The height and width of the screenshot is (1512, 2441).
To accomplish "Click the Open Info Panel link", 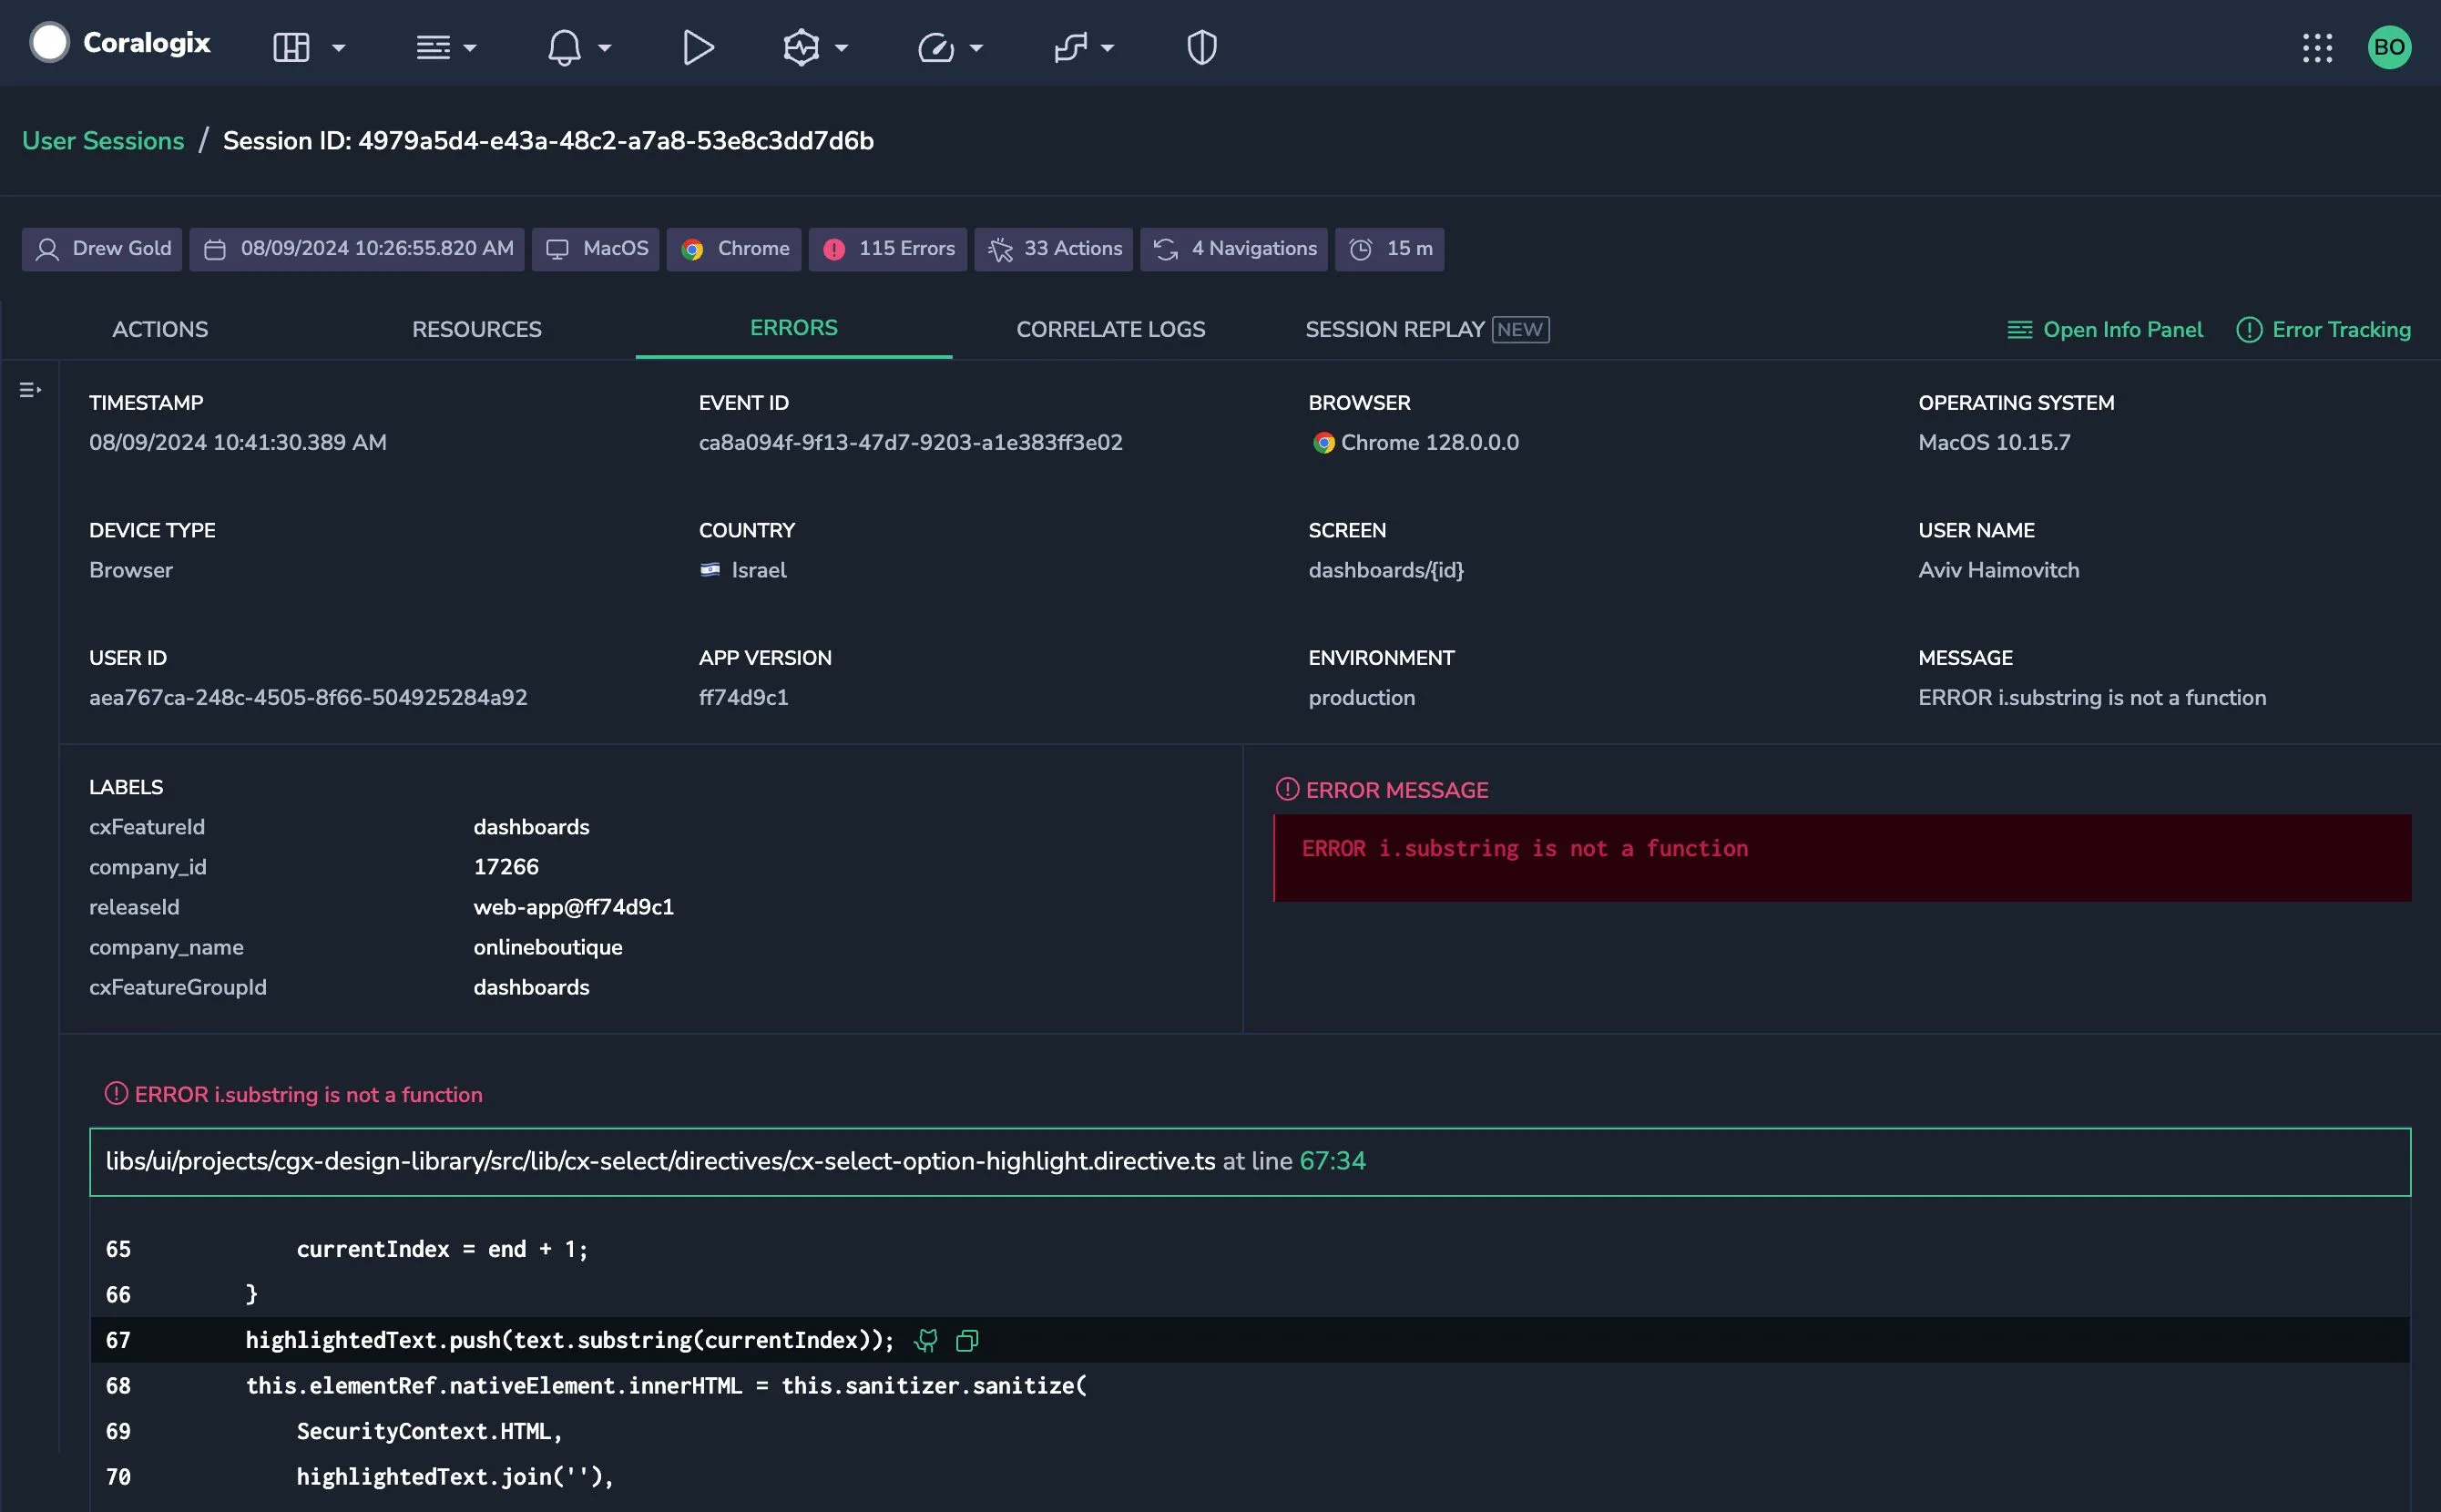I will coord(2105,330).
